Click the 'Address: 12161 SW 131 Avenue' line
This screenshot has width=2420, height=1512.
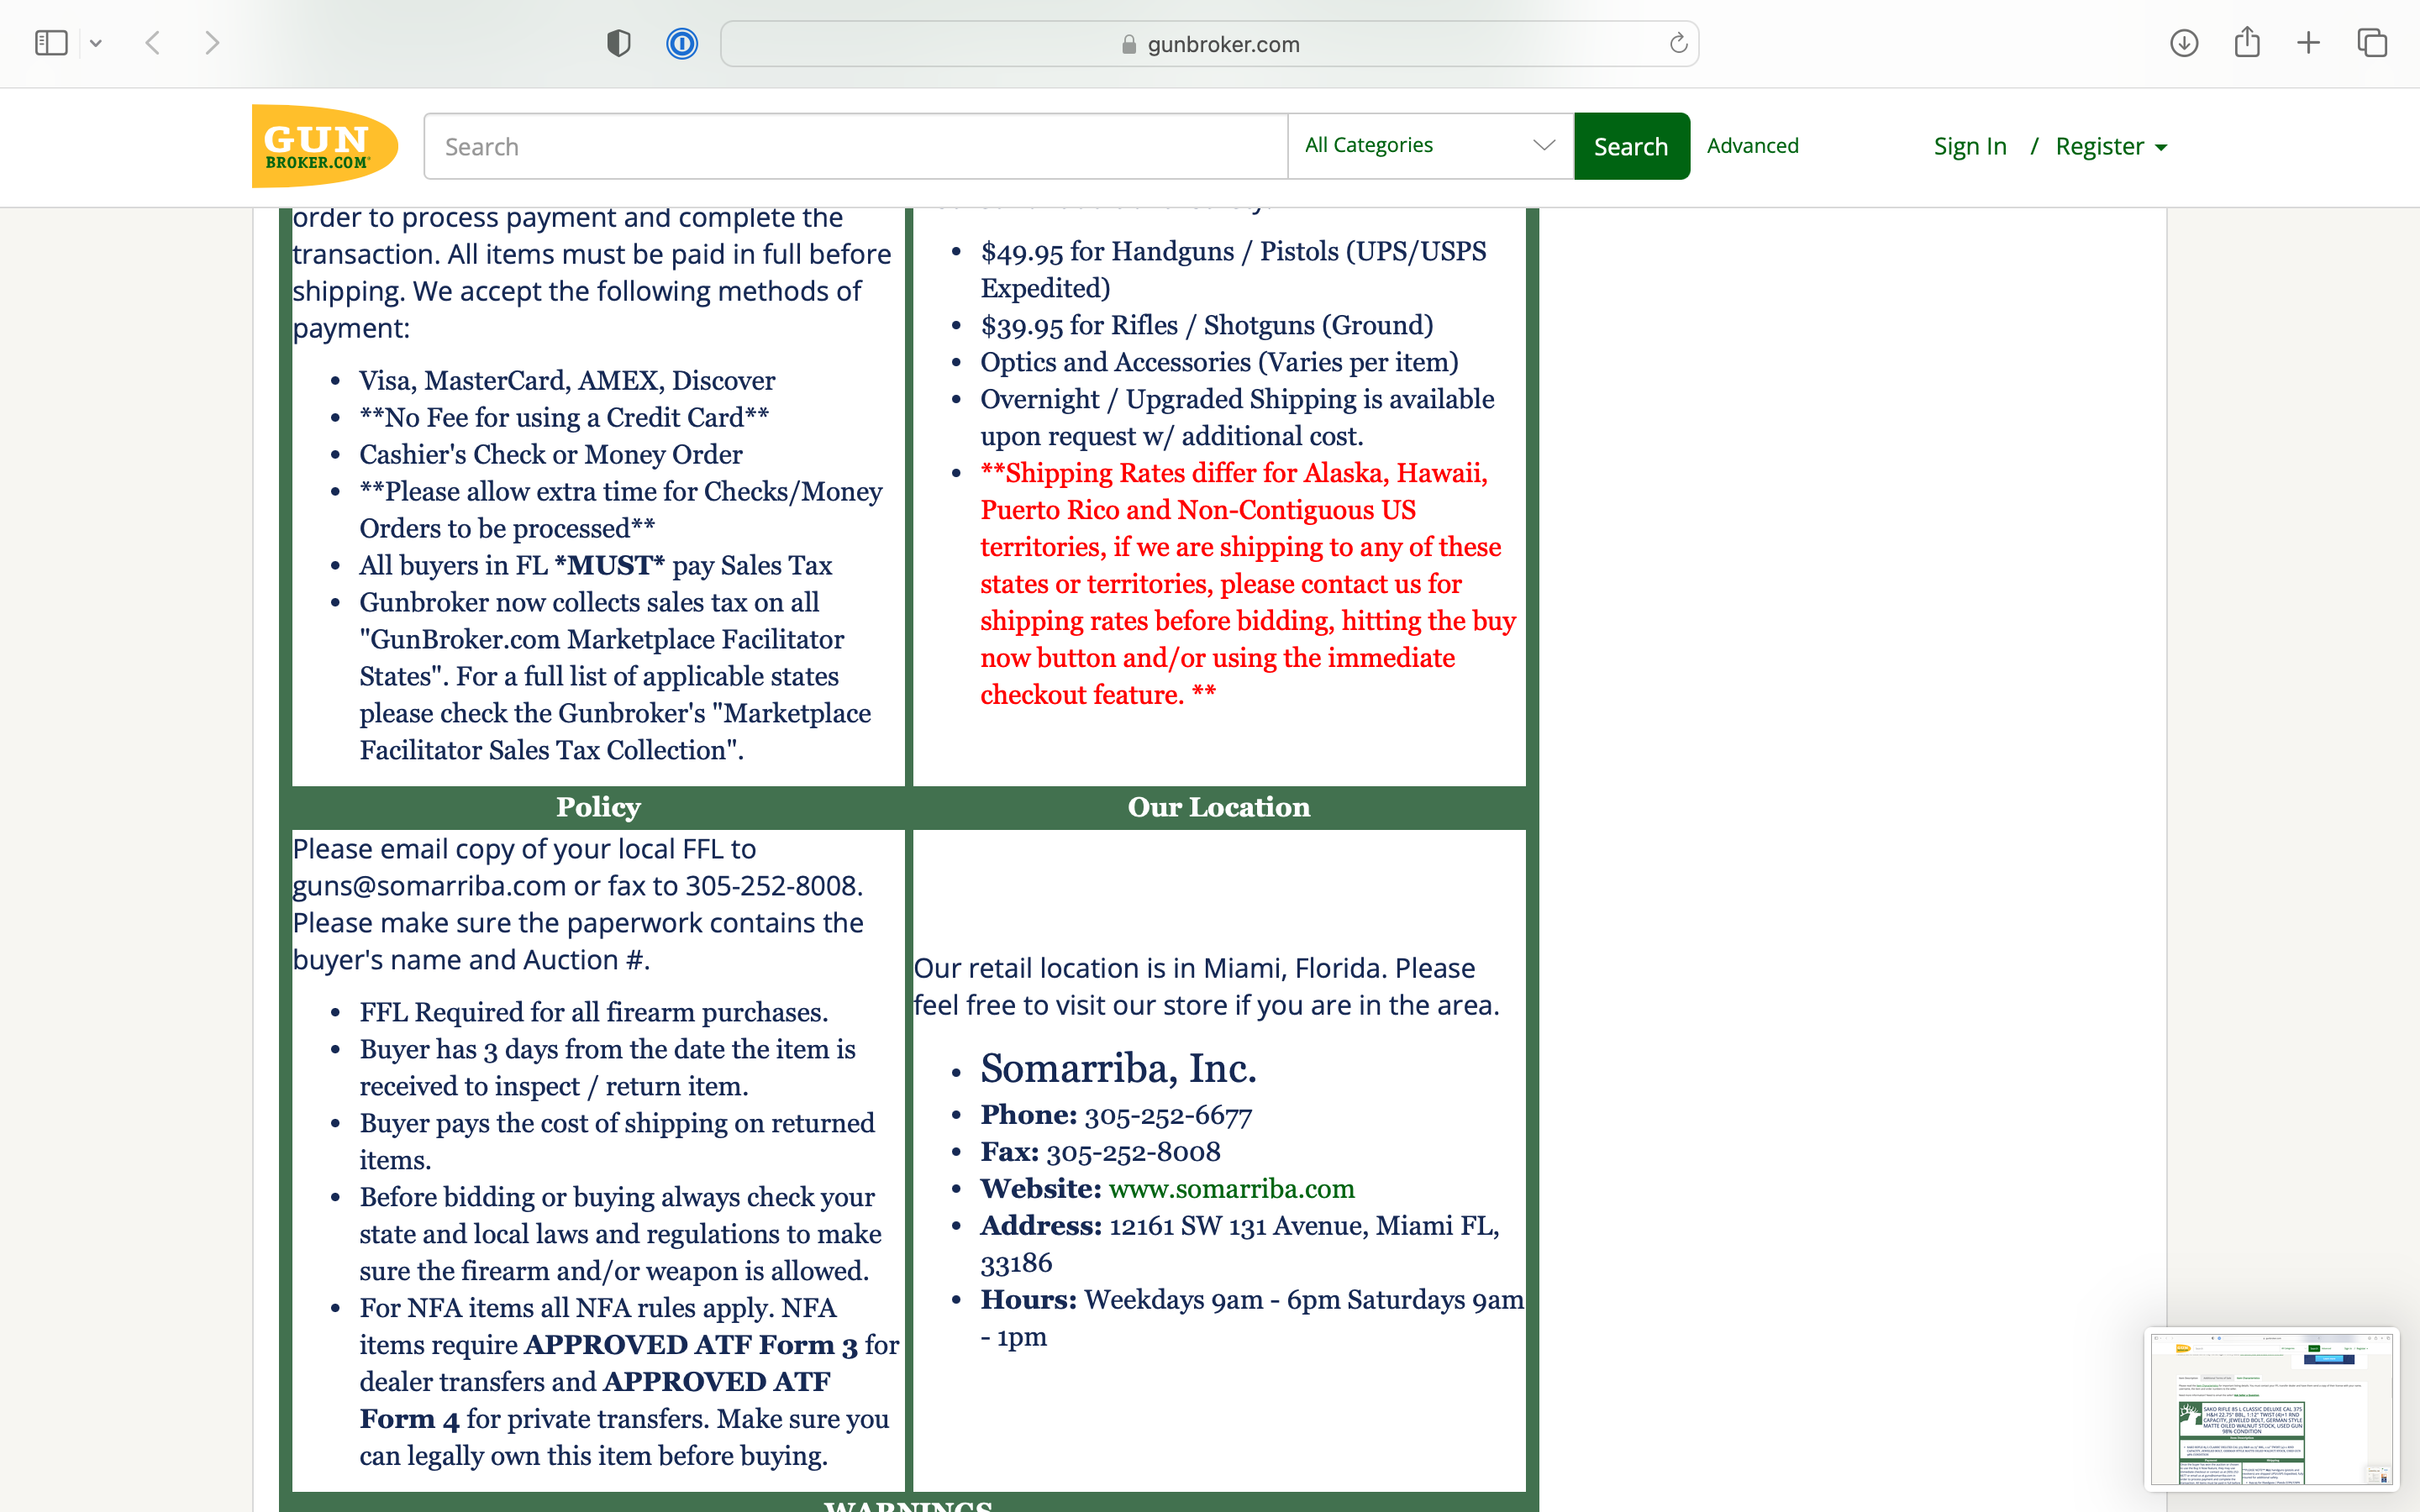pos(1240,1244)
